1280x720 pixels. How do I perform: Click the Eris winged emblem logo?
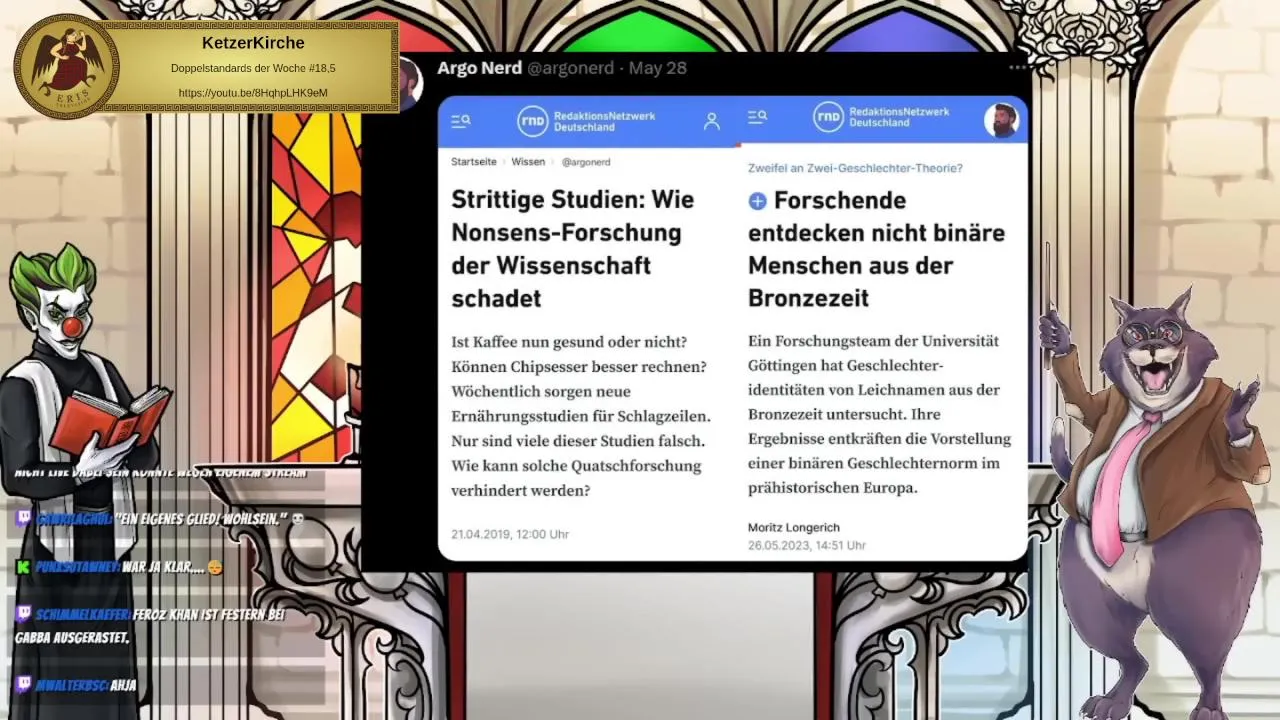66,67
